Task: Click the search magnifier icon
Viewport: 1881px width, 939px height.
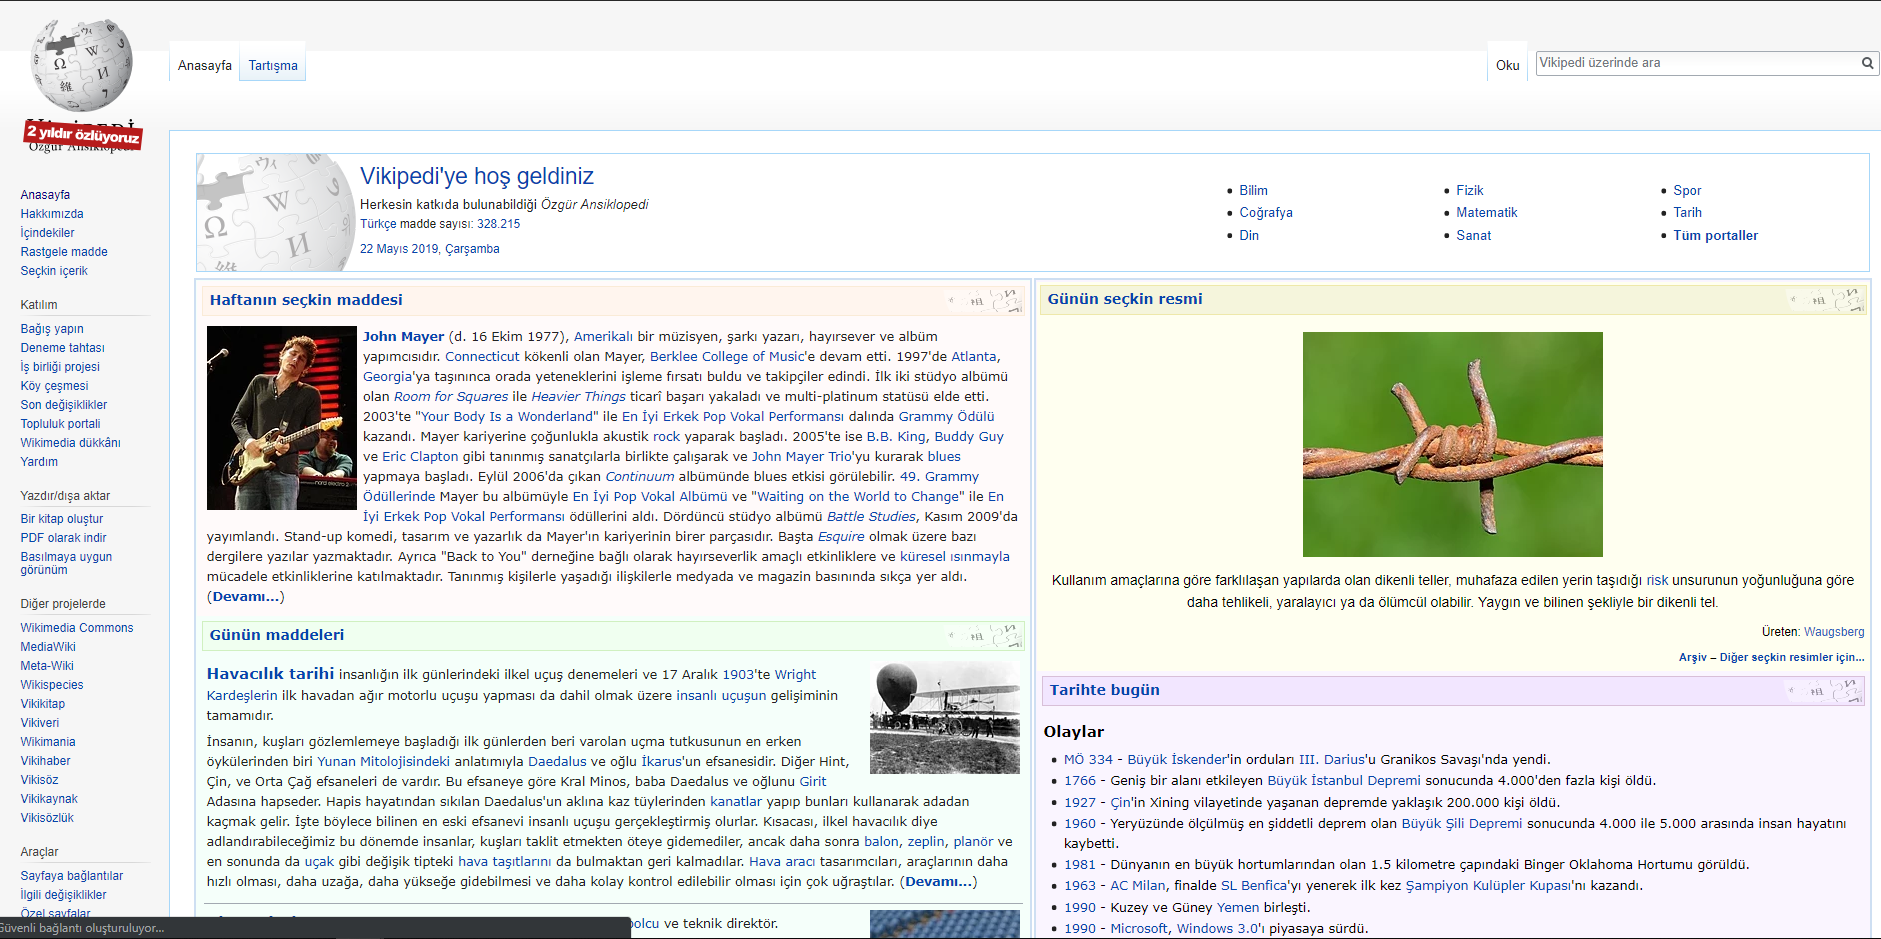Action: coord(1867,63)
